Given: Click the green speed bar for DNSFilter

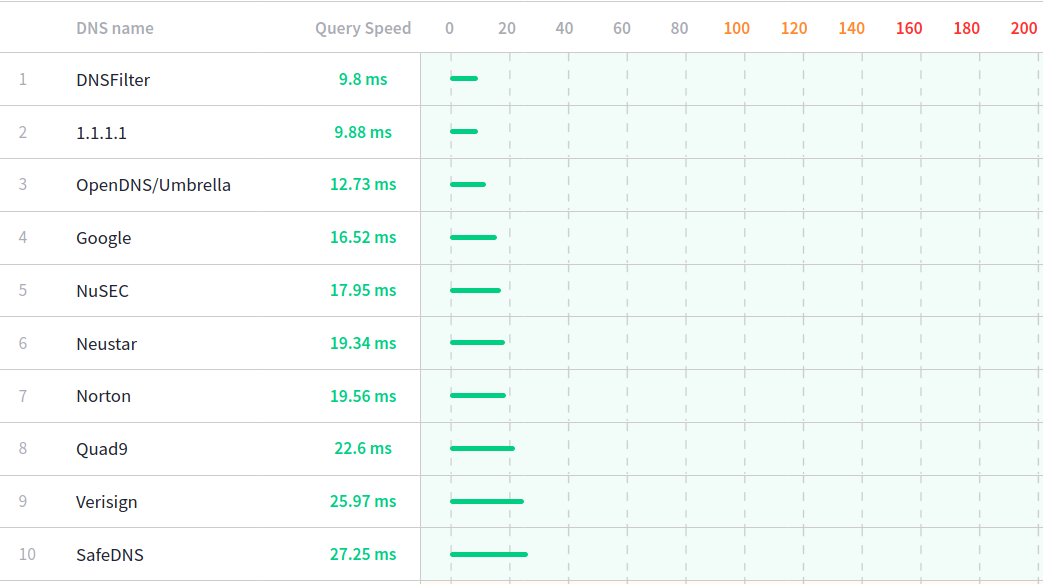Looking at the screenshot, I should pos(464,78).
